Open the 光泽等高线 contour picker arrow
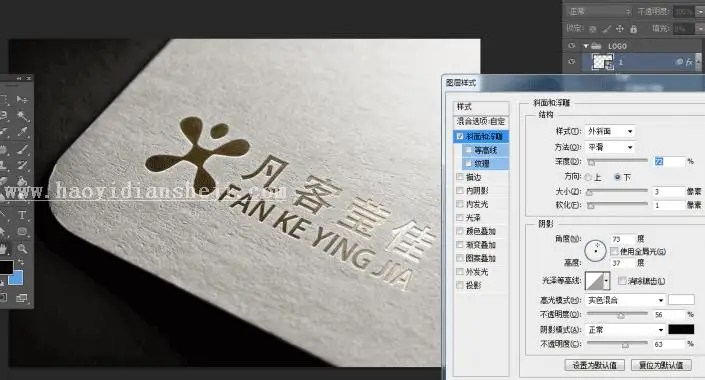The image size is (705, 380). pos(607,281)
